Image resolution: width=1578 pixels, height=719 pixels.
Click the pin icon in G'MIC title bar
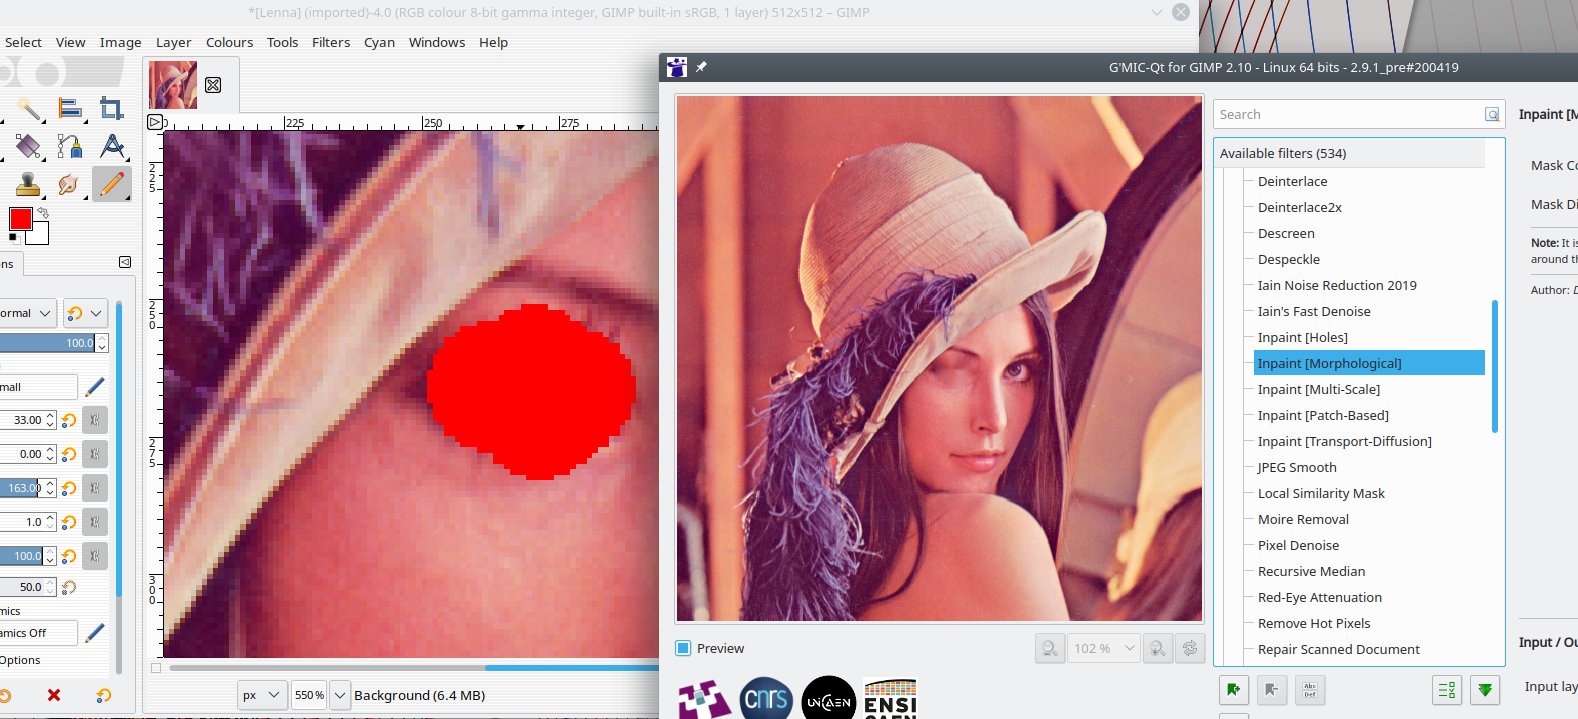click(701, 67)
